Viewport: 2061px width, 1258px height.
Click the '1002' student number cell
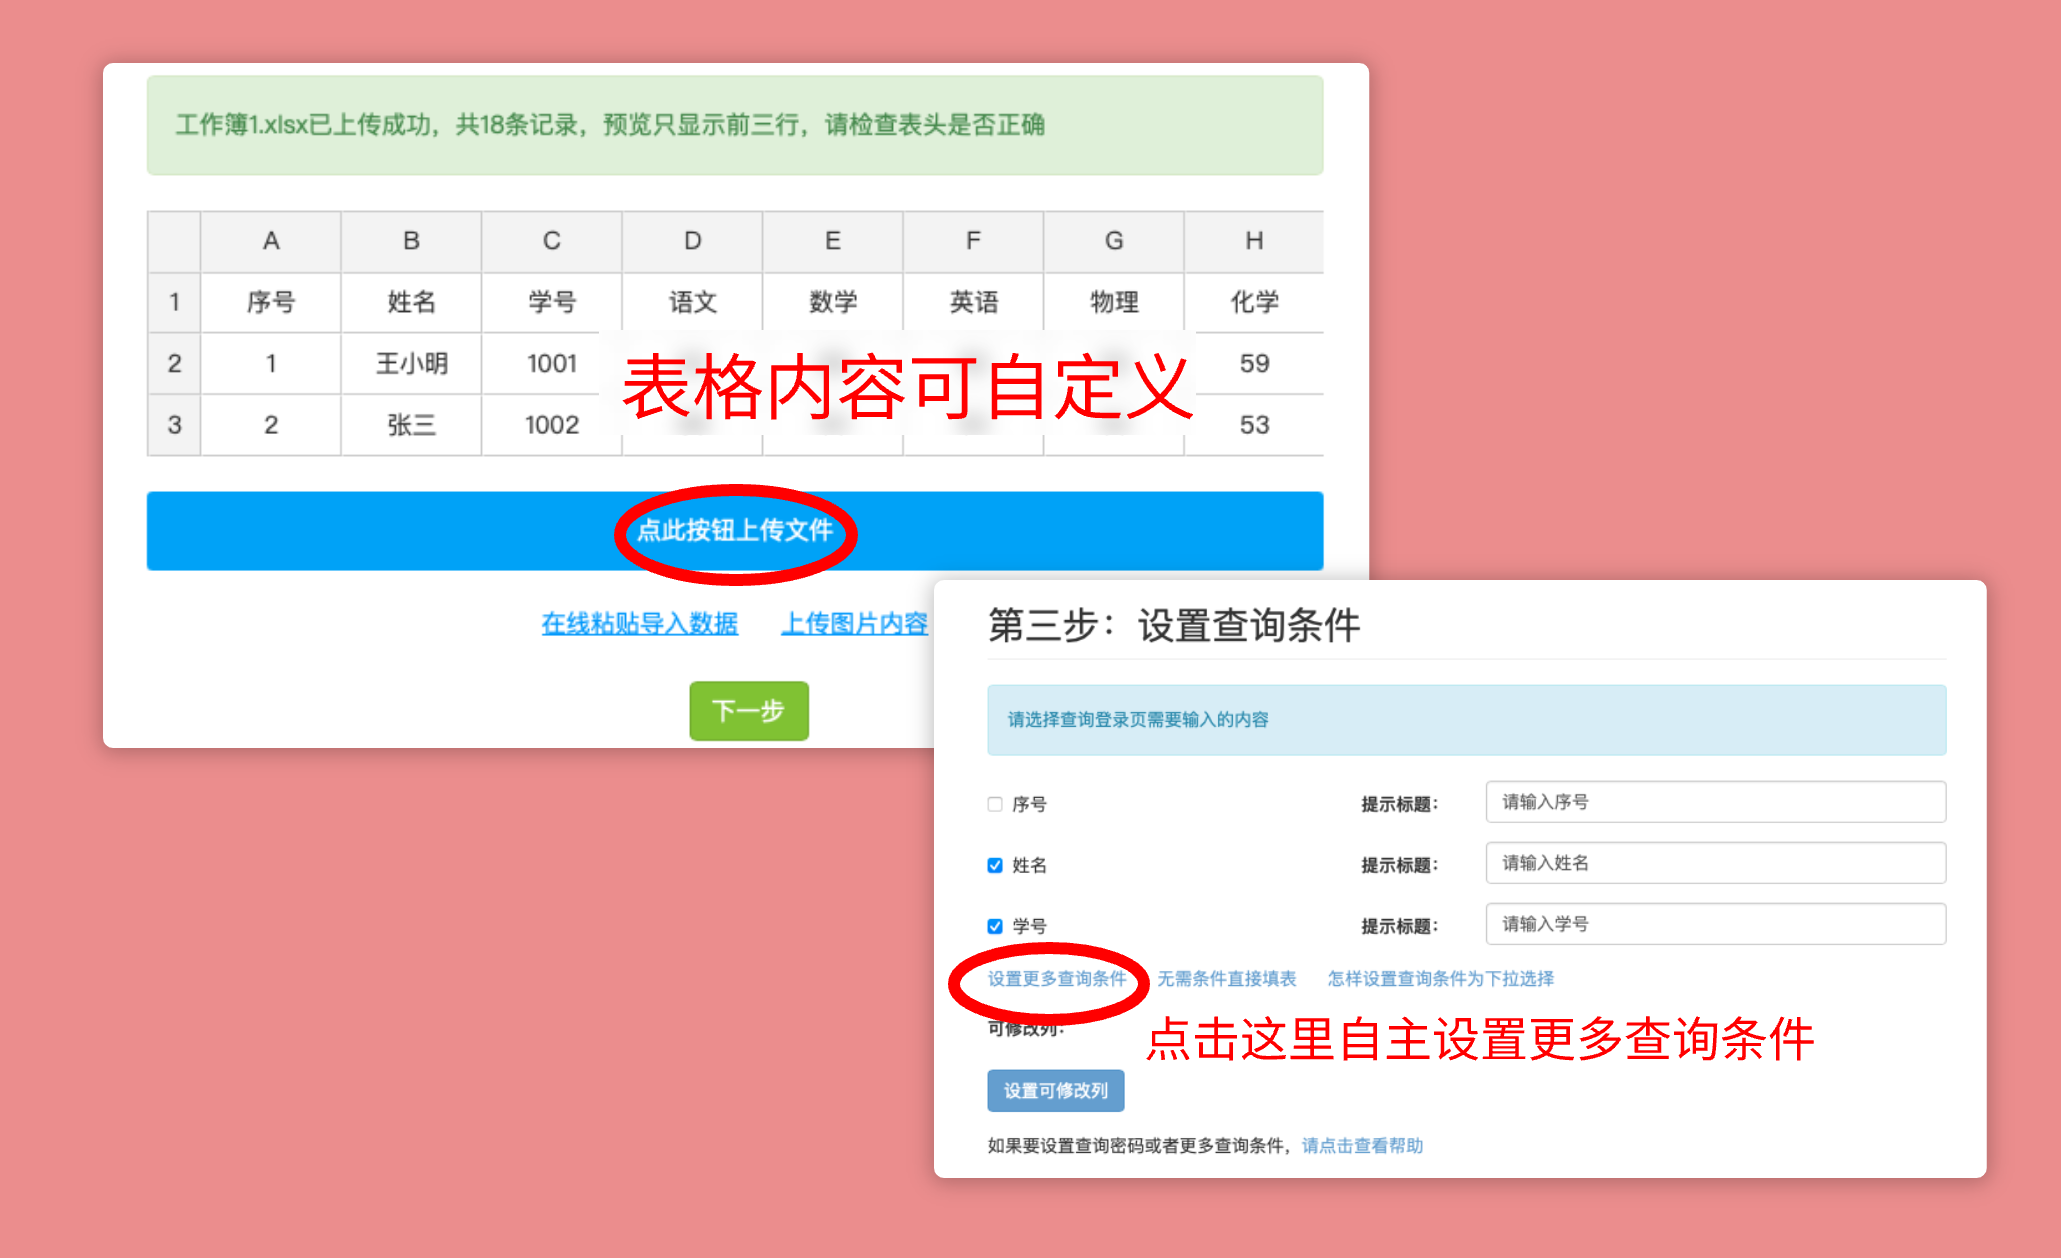[552, 425]
